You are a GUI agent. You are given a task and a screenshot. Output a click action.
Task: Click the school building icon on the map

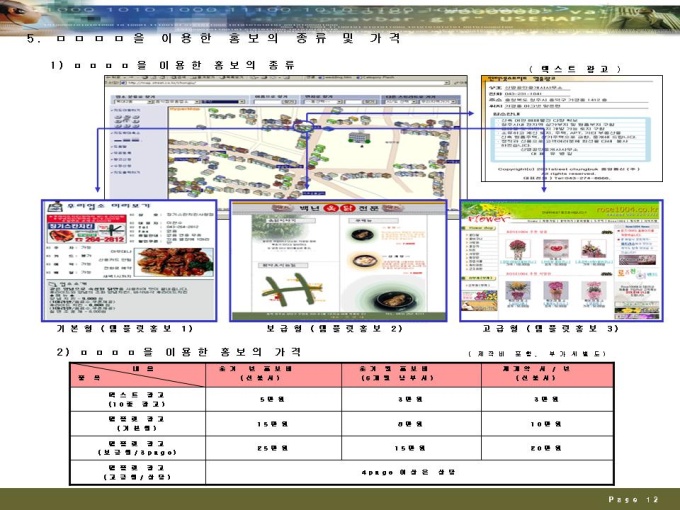[x=360, y=137]
